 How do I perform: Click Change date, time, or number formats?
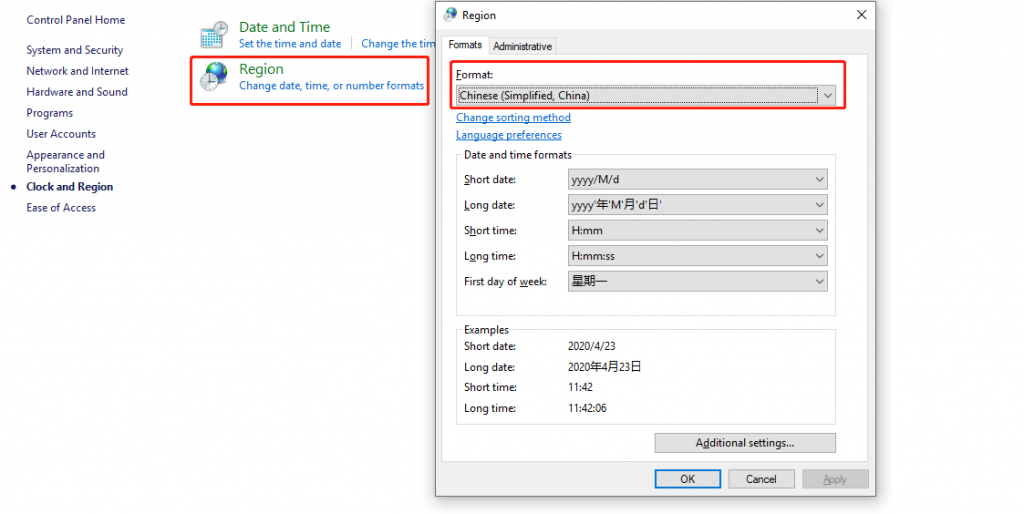(331, 86)
